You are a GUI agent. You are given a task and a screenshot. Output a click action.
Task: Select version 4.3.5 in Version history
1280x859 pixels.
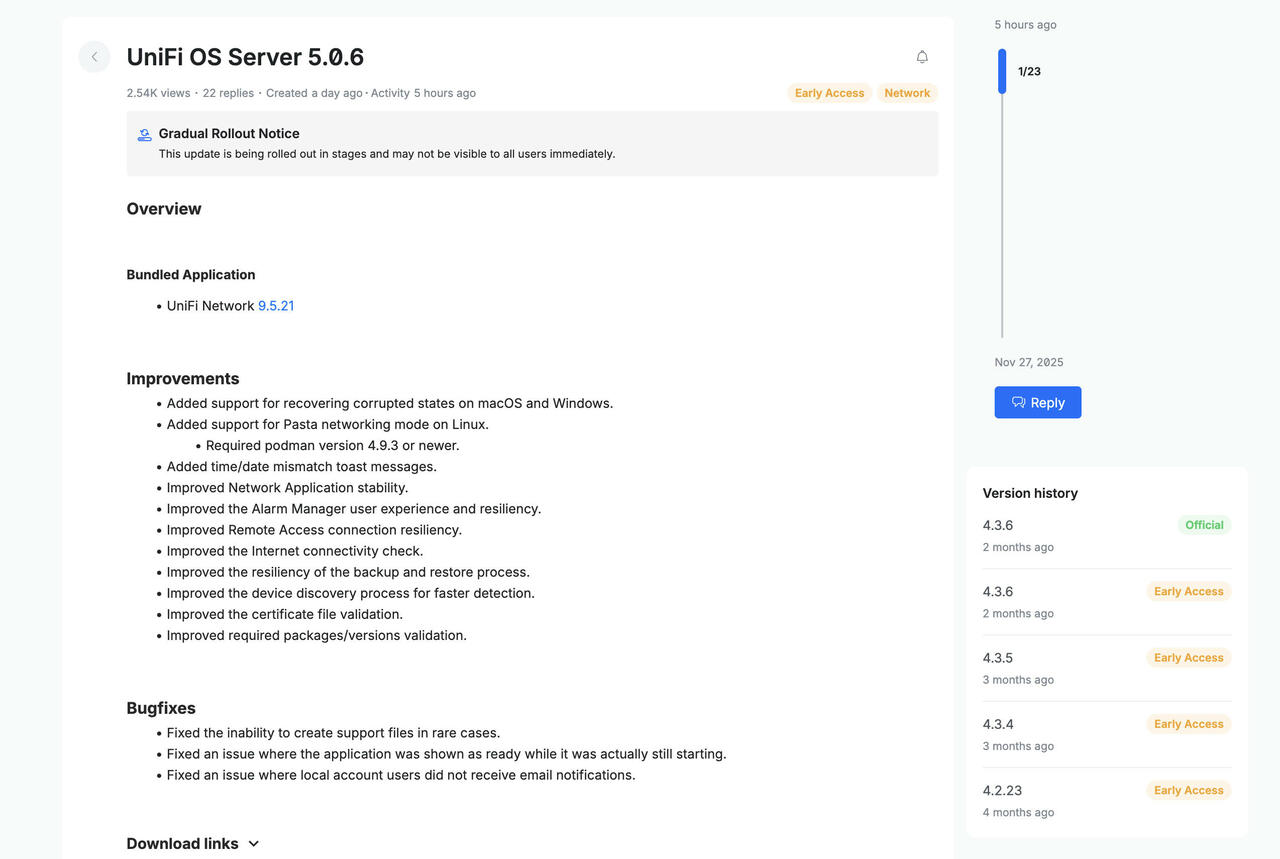997,657
